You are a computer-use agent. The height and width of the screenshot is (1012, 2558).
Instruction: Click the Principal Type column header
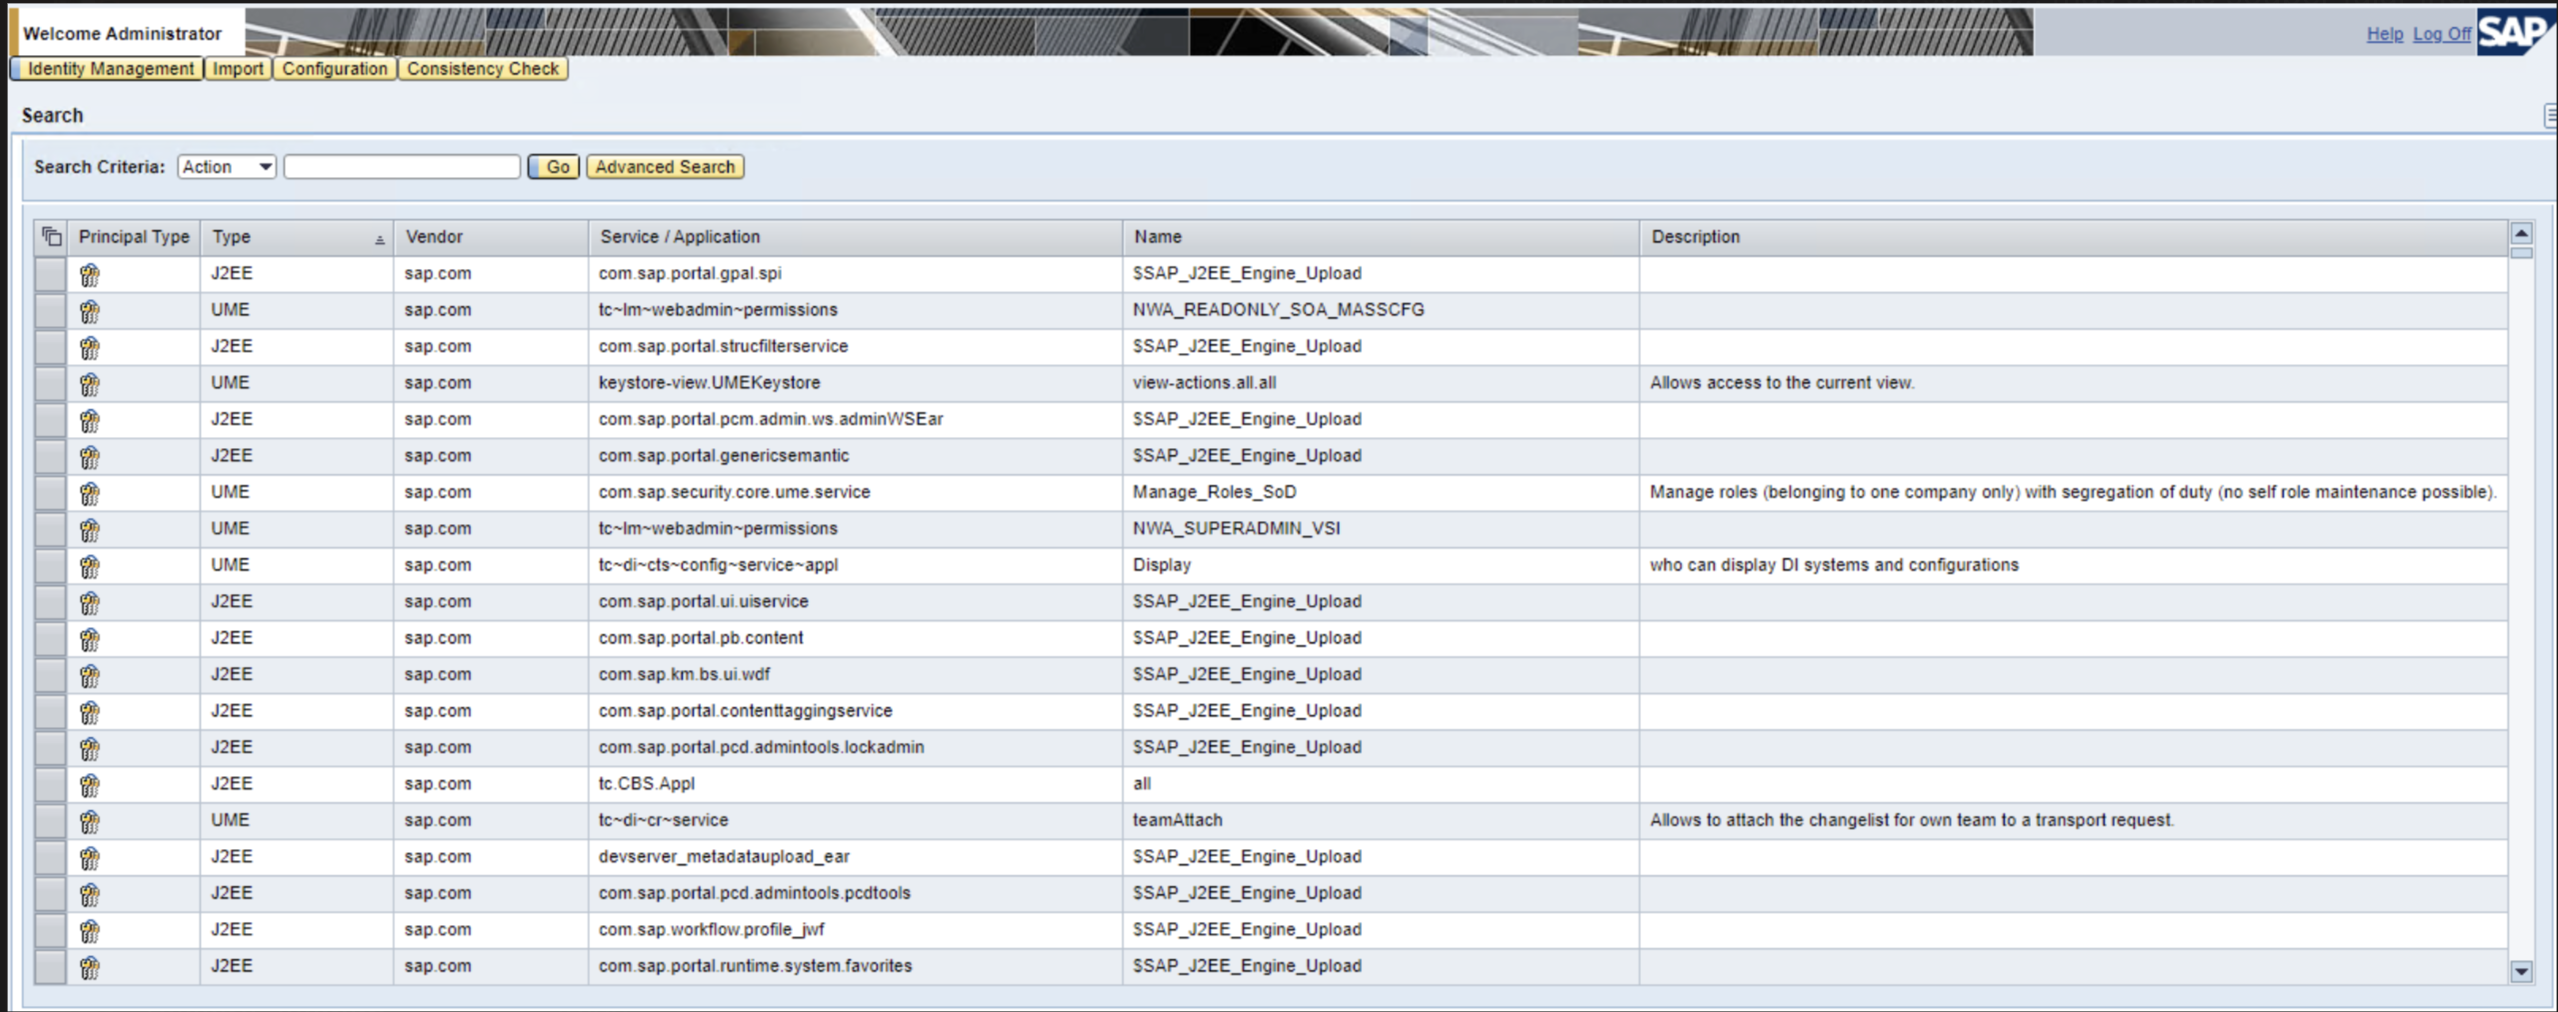(x=134, y=237)
